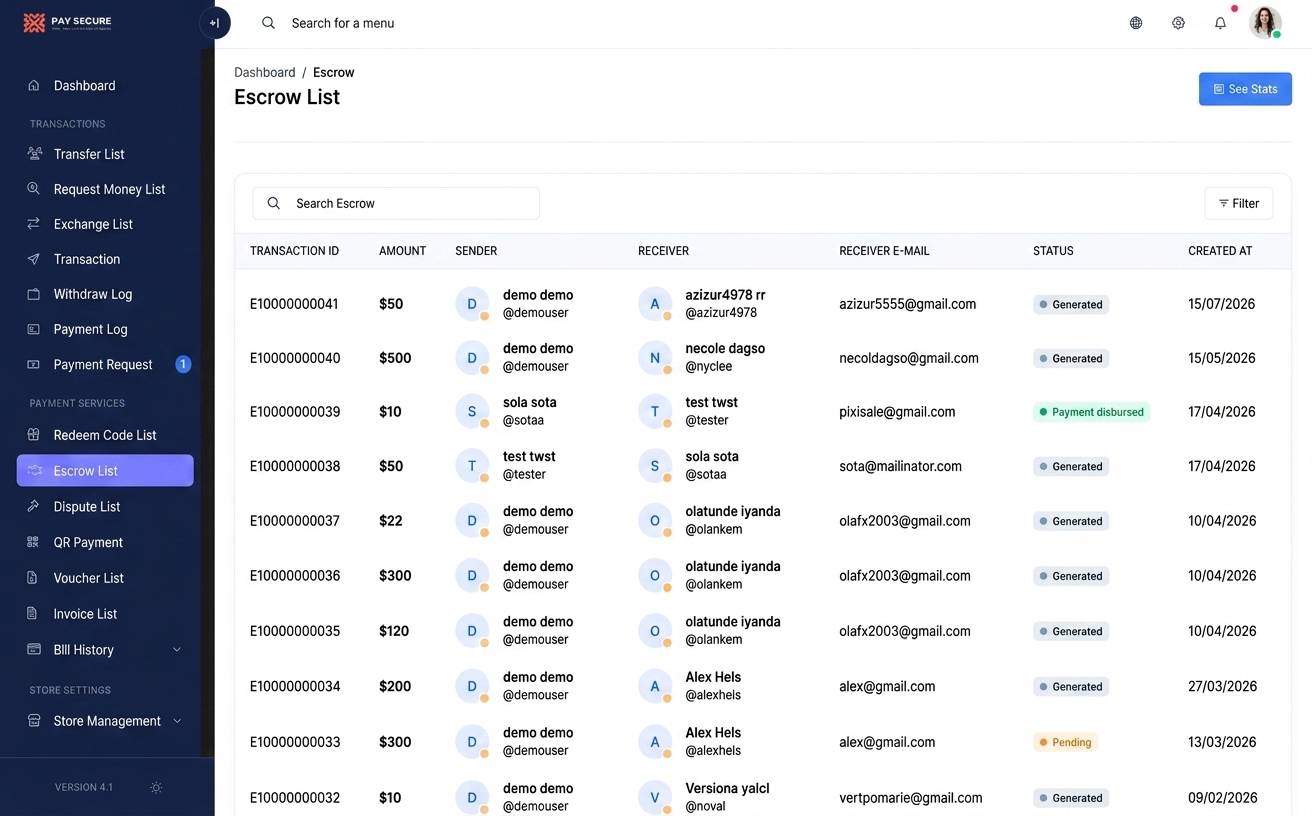This screenshot has height=816, width=1312.
Task: Click the Withdraw Log sidebar icon
Action: (x=34, y=294)
